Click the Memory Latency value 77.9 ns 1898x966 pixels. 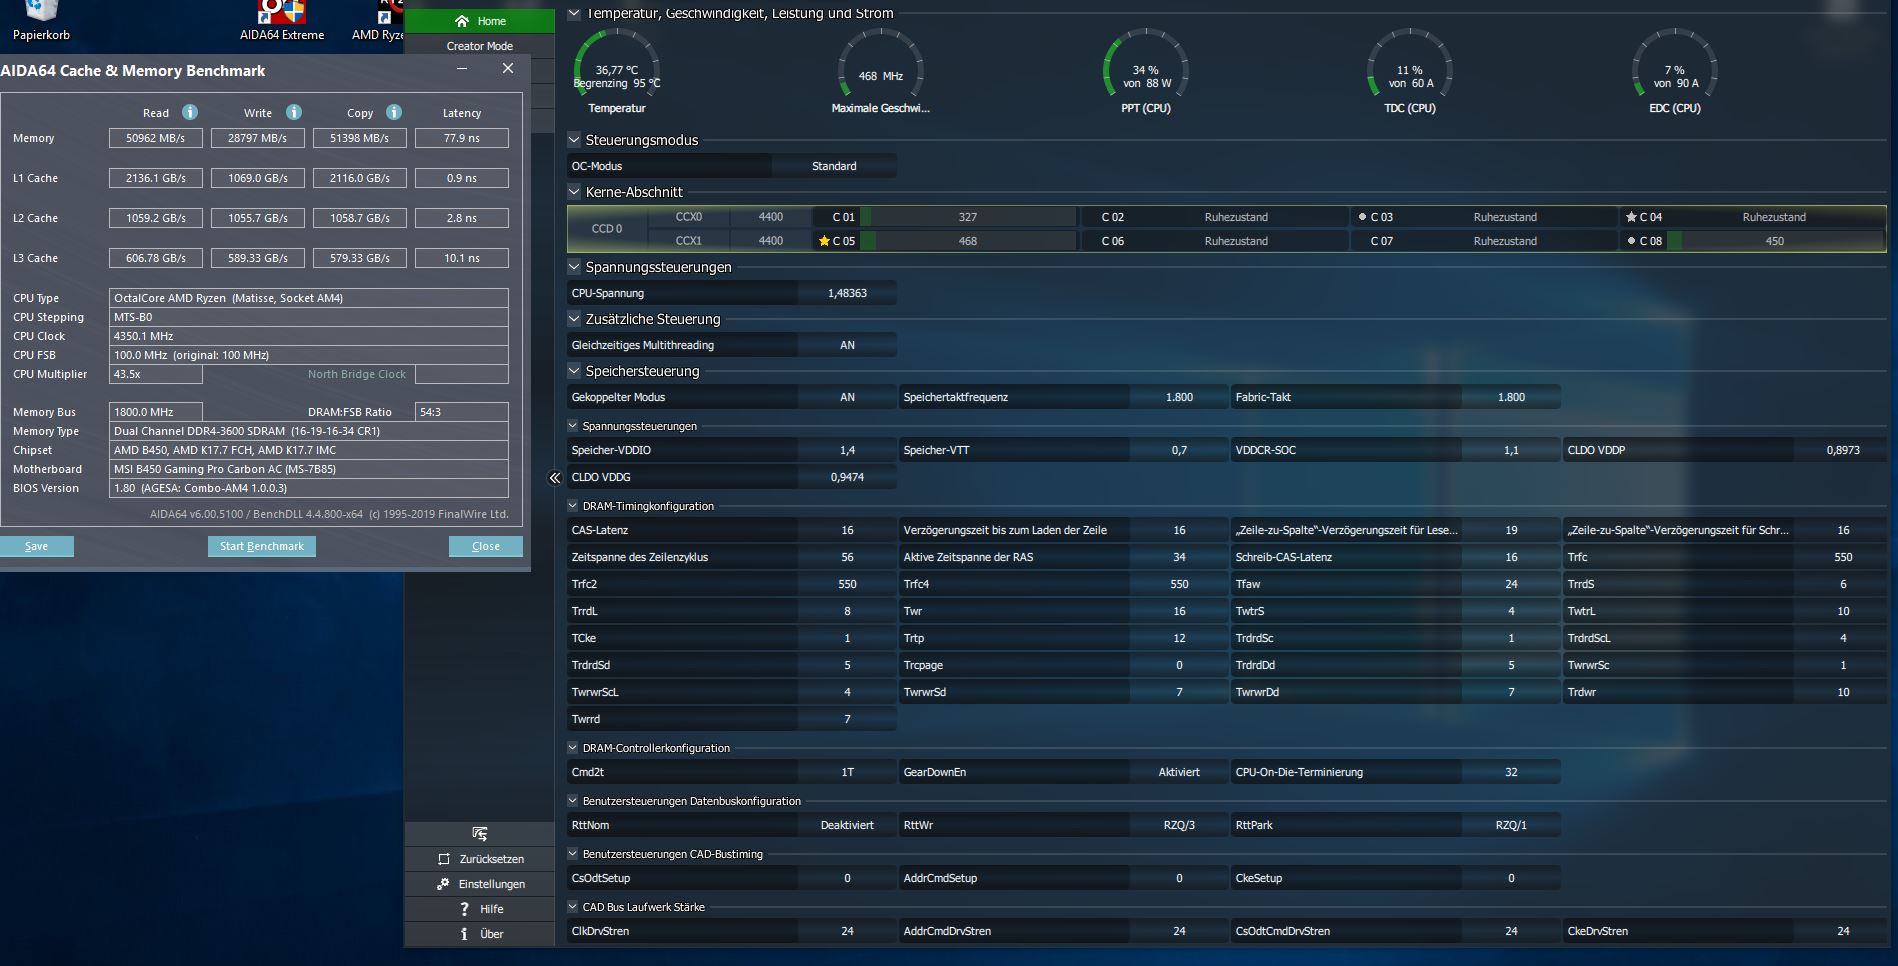[462, 138]
